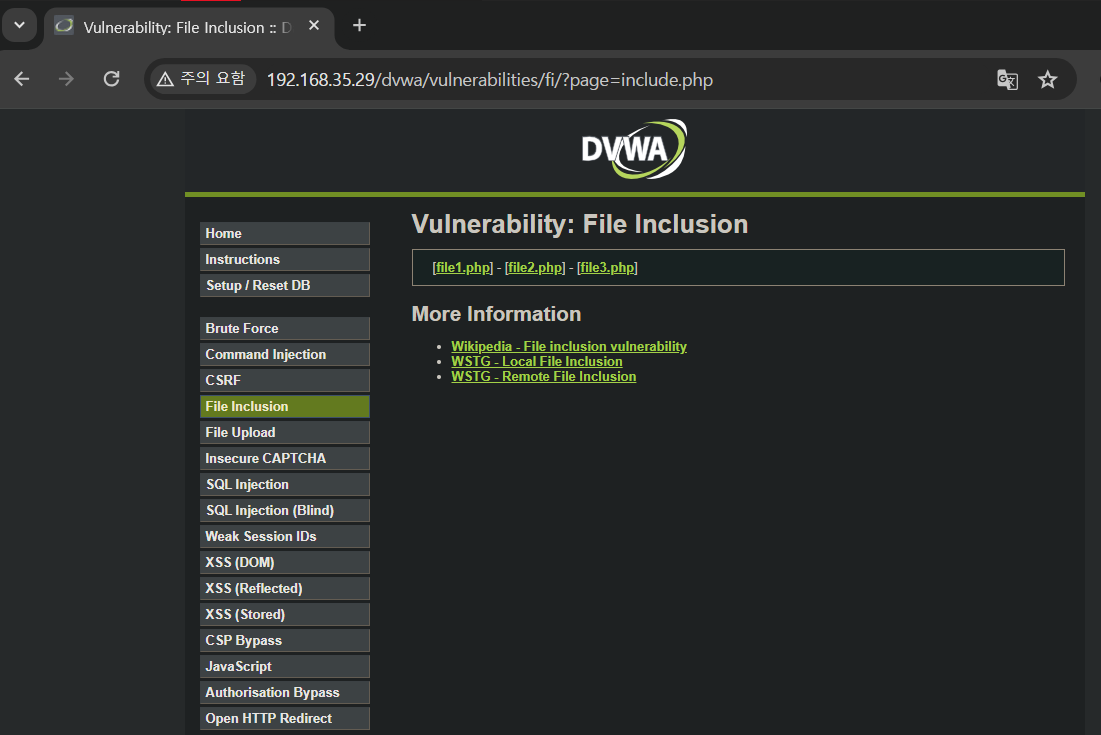This screenshot has height=735, width=1101.
Task: Open the XSS (Stored) page
Action: pos(284,614)
